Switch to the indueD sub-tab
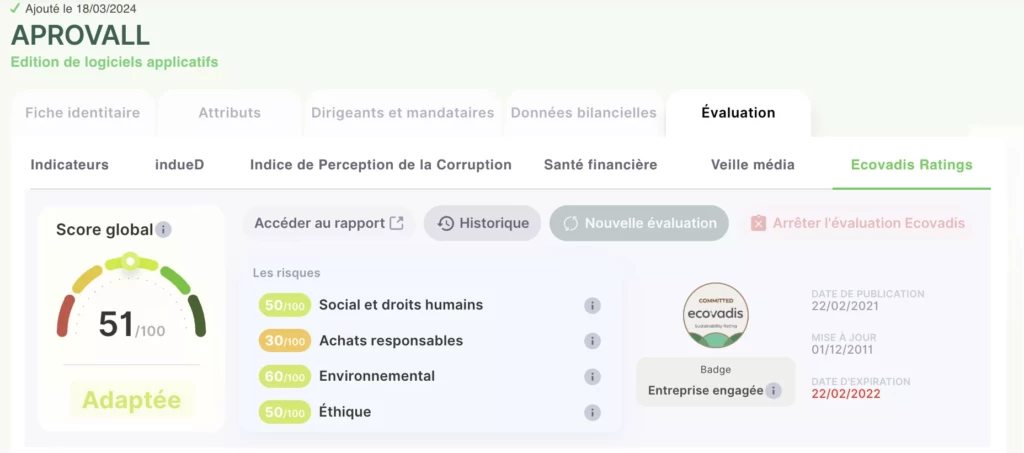 click(x=180, y=165)
